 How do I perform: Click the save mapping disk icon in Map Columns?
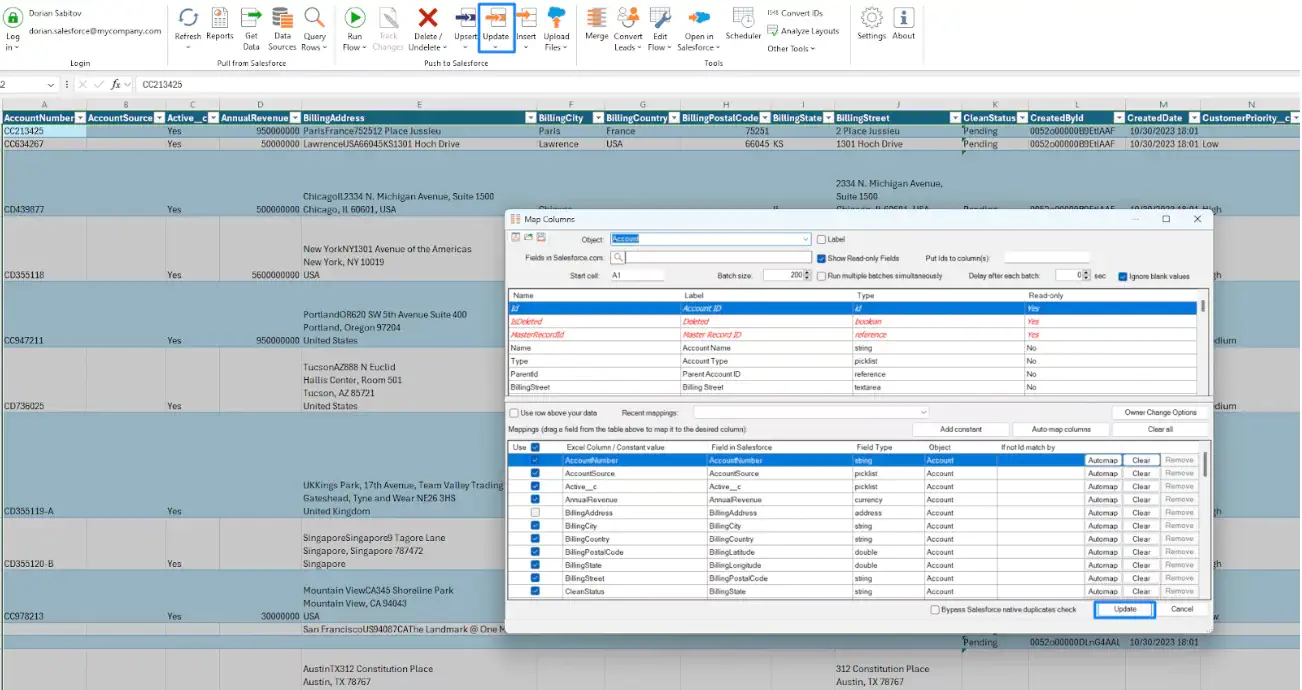click(x=541, y=238)
